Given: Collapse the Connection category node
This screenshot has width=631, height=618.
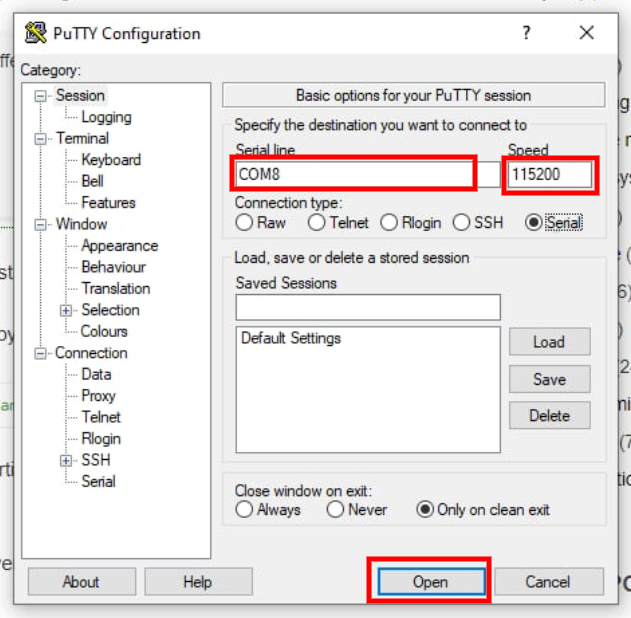Looking at the screenshot, I should (41, 353).
